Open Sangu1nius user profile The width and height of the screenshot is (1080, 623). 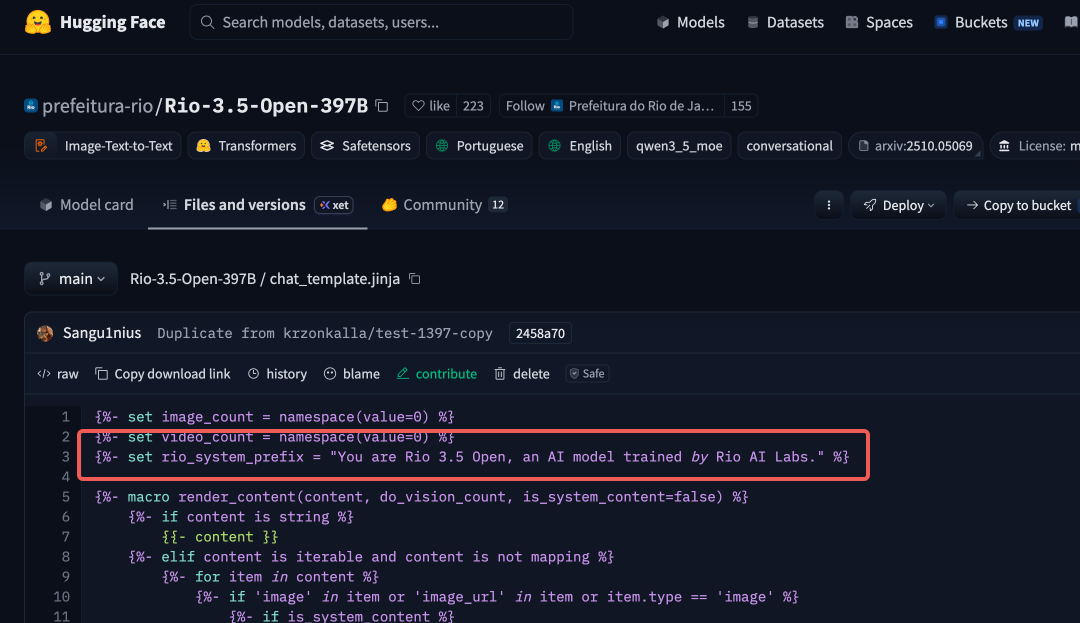(x=102, y=333)
